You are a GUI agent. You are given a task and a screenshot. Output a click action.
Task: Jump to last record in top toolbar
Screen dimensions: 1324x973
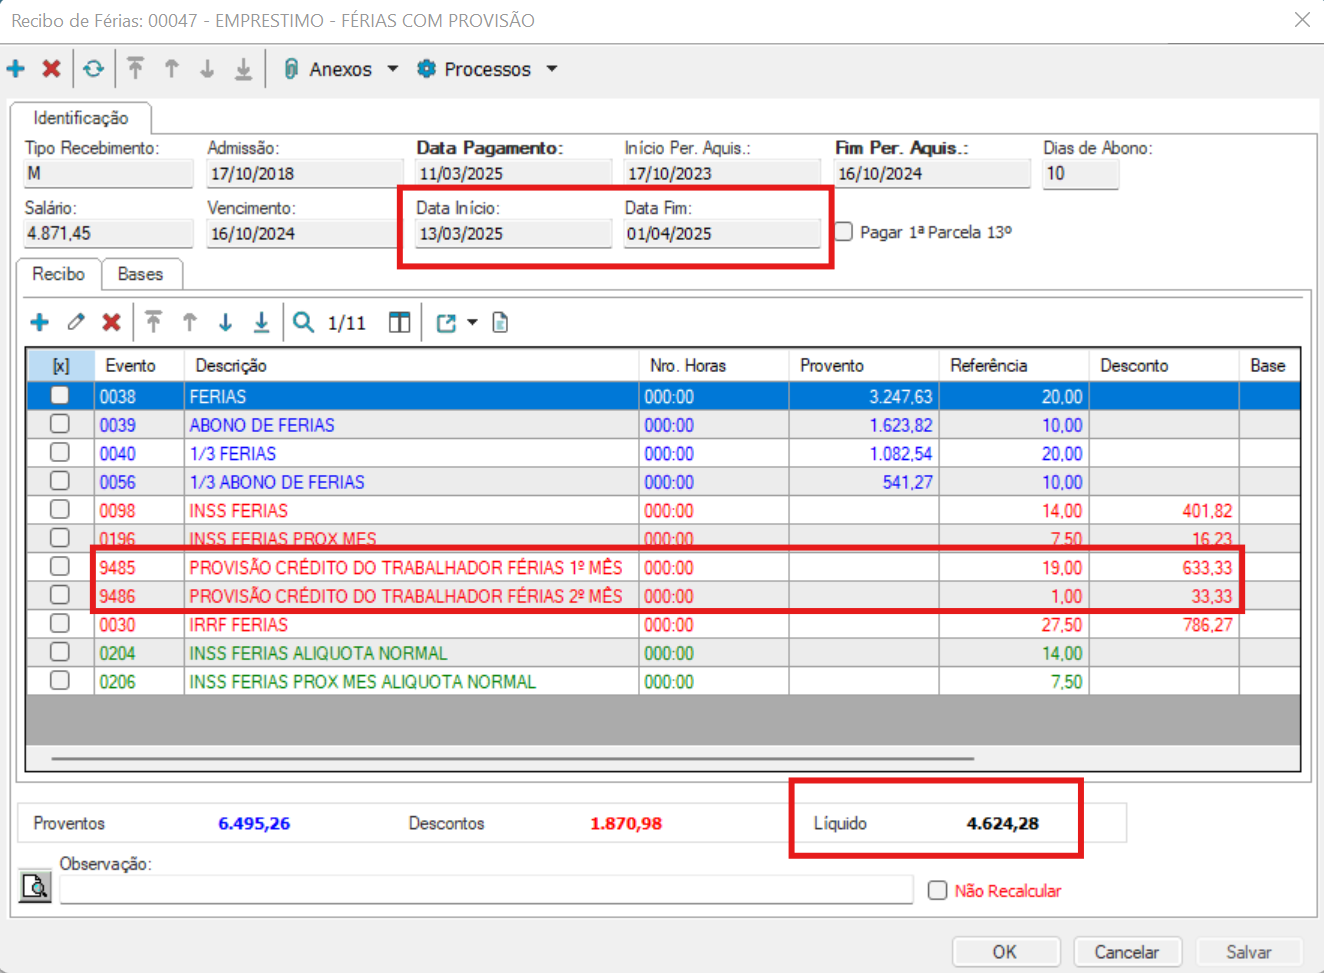point(243,69)
